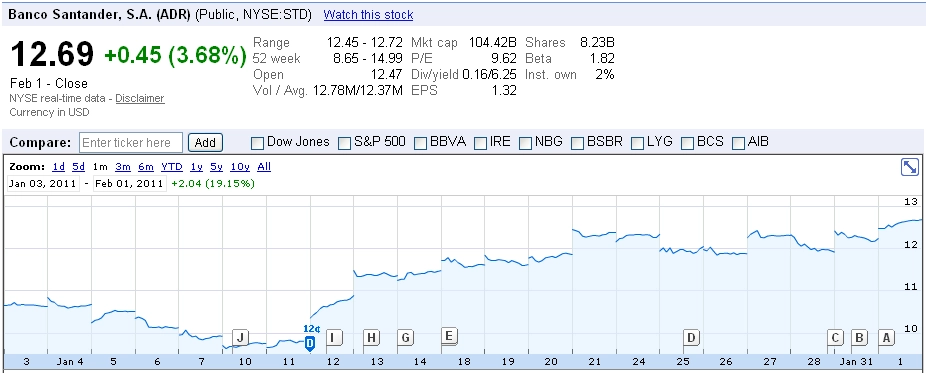The width and height of the screenshot is (926, 373).
Task: Open news flag C on the chart
Action: [x=834, y=337]
